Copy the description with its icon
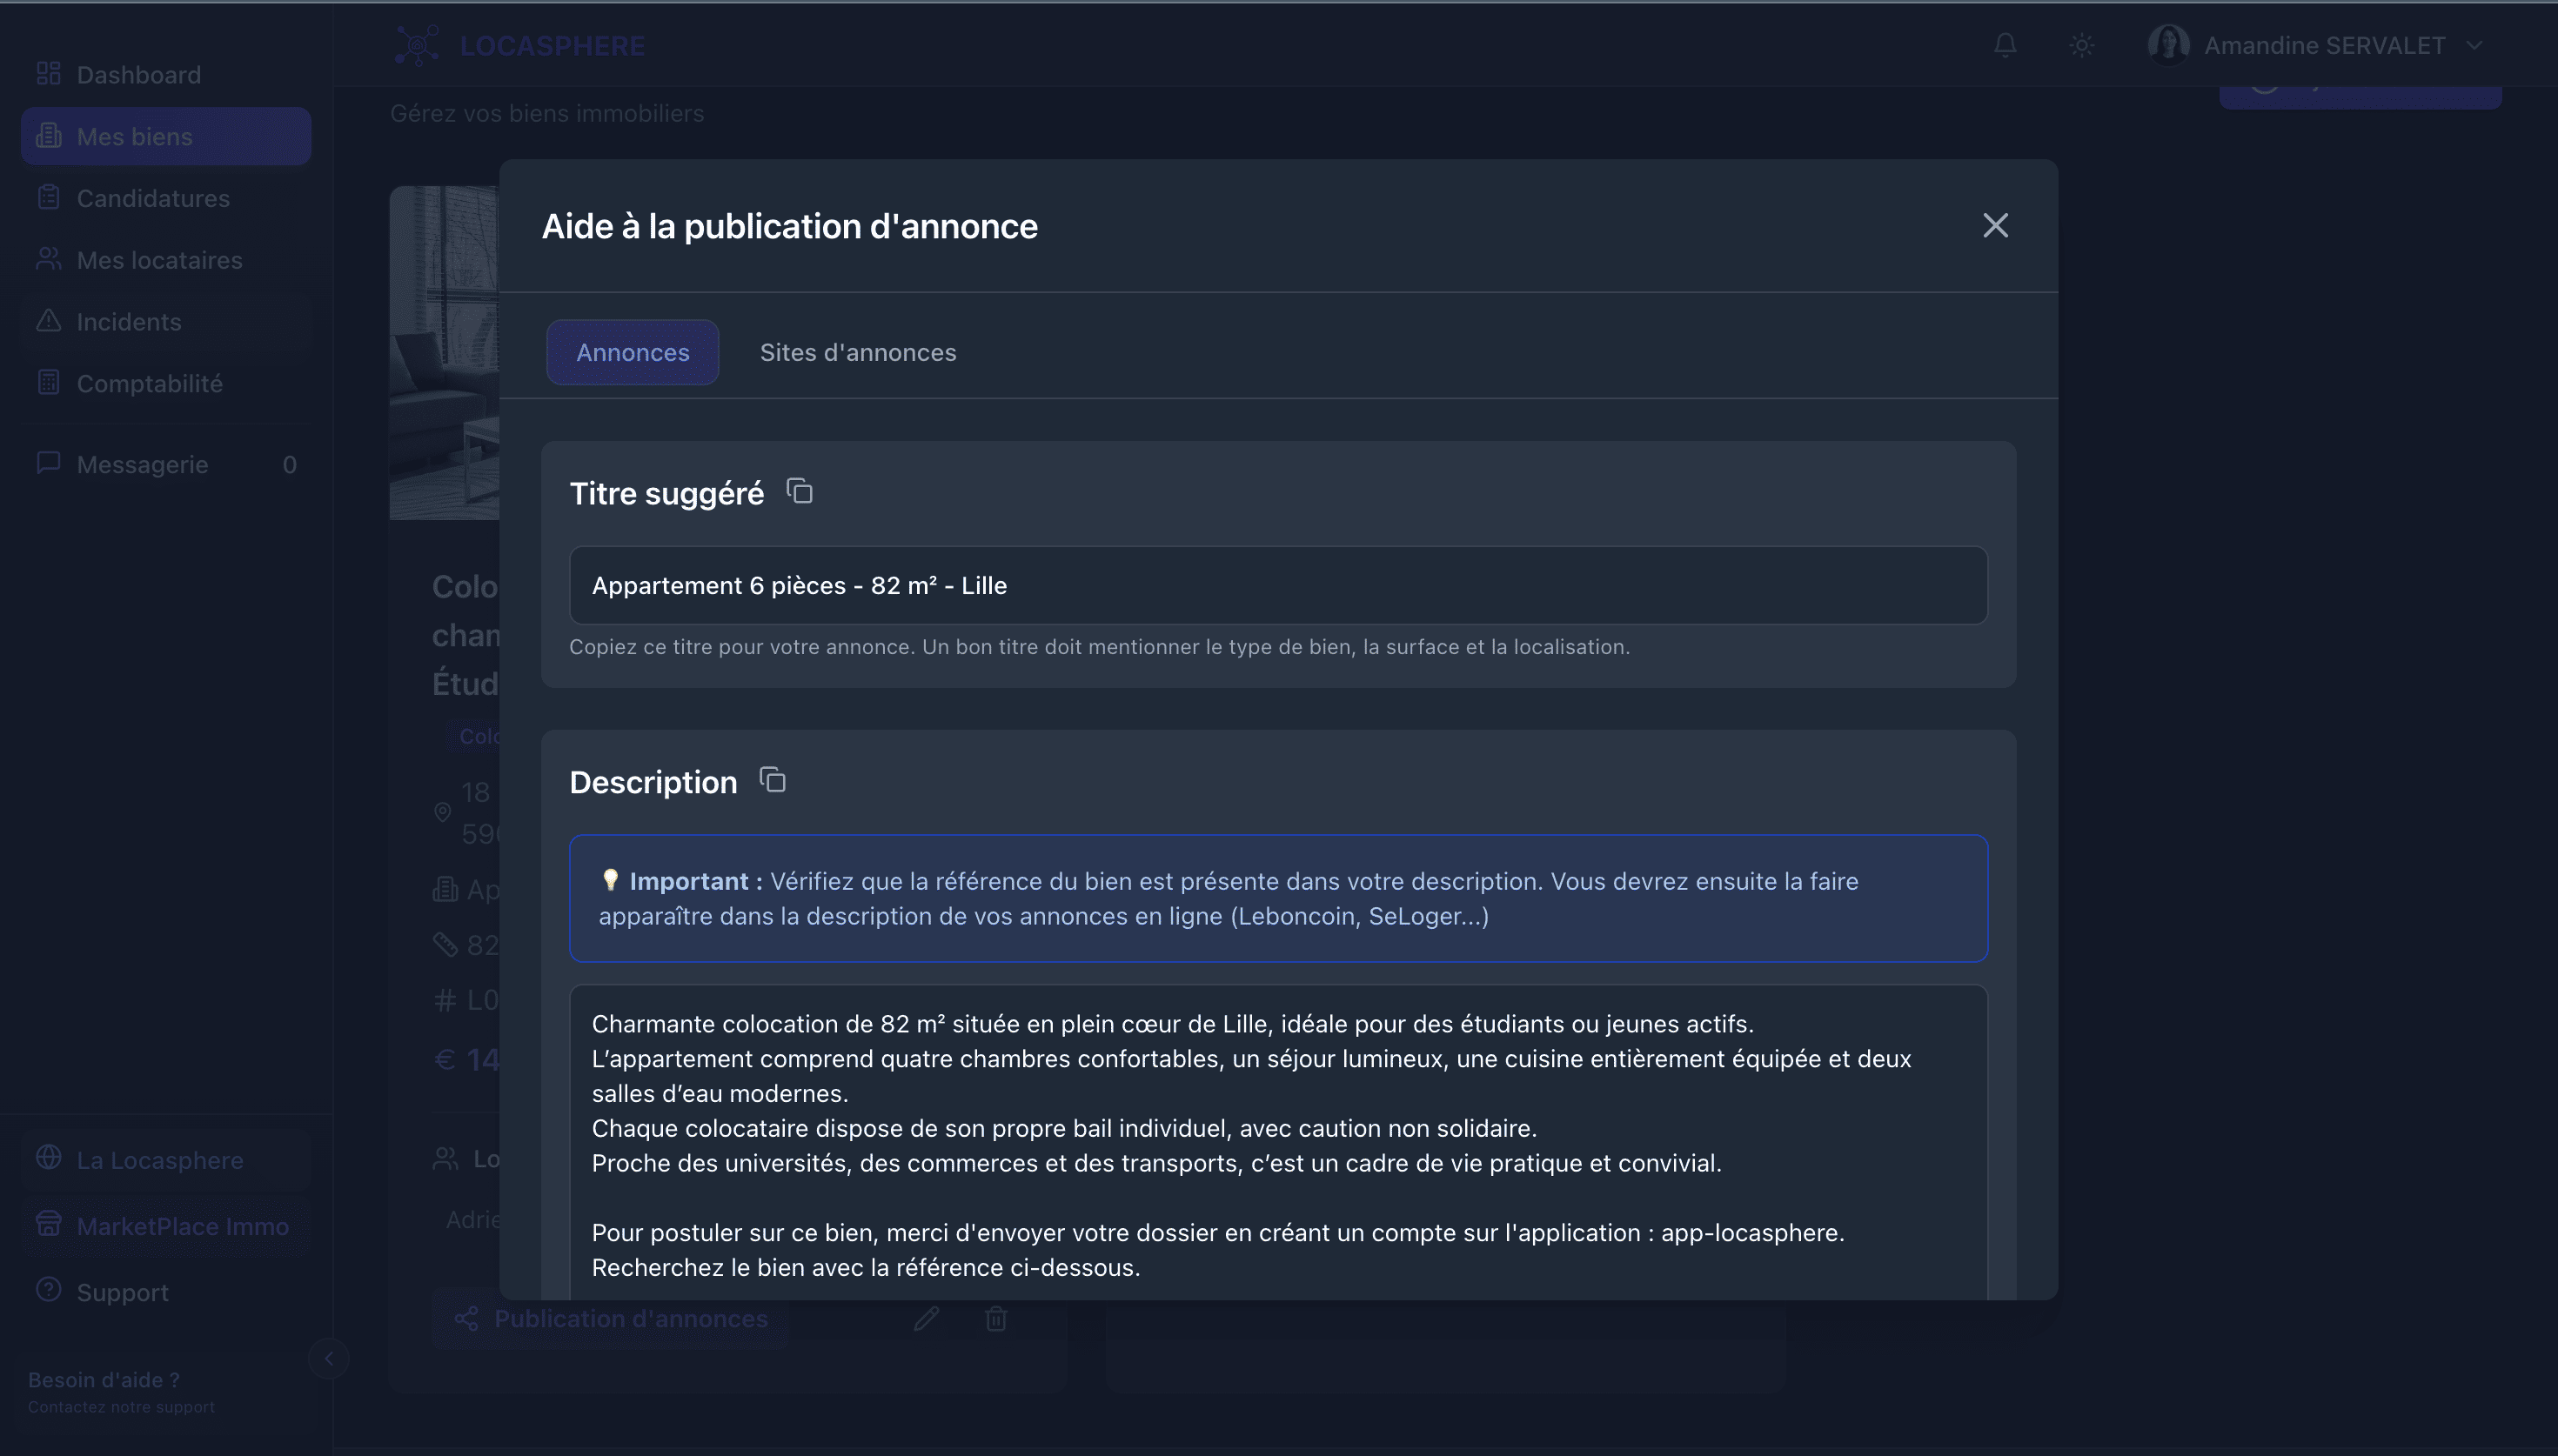The image size is (2558, 1456). pos(772,780)
